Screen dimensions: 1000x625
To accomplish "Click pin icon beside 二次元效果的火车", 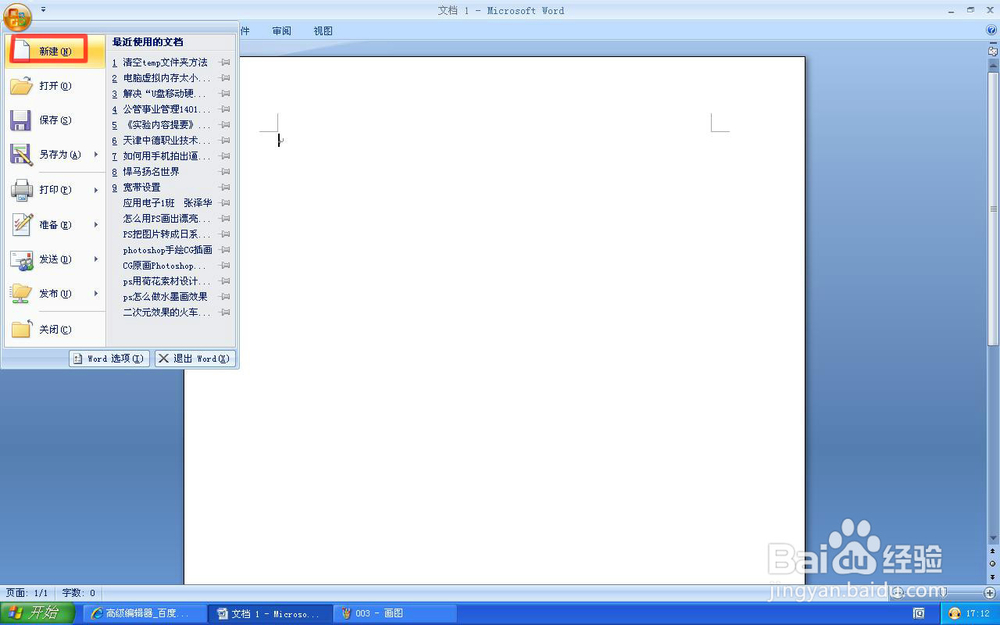I will [x=224, y=312].
